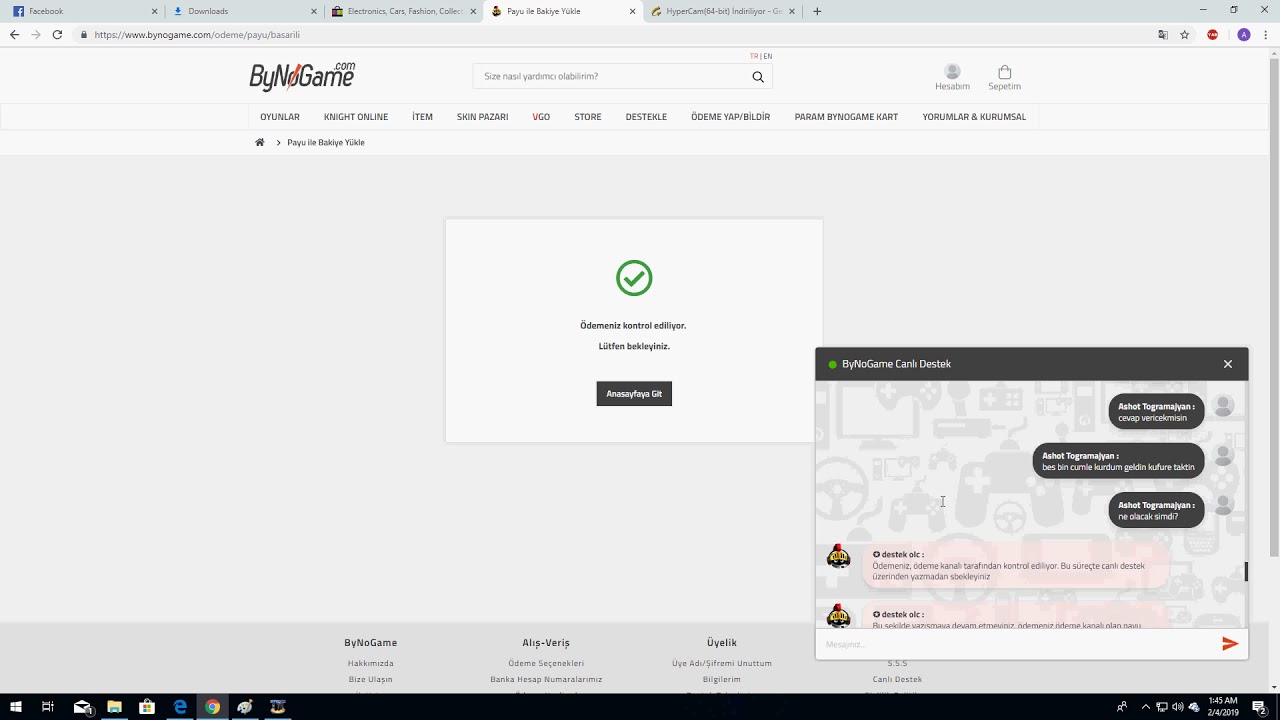
Task: Open the SKIN PAZARI menu
Action: 483,117
